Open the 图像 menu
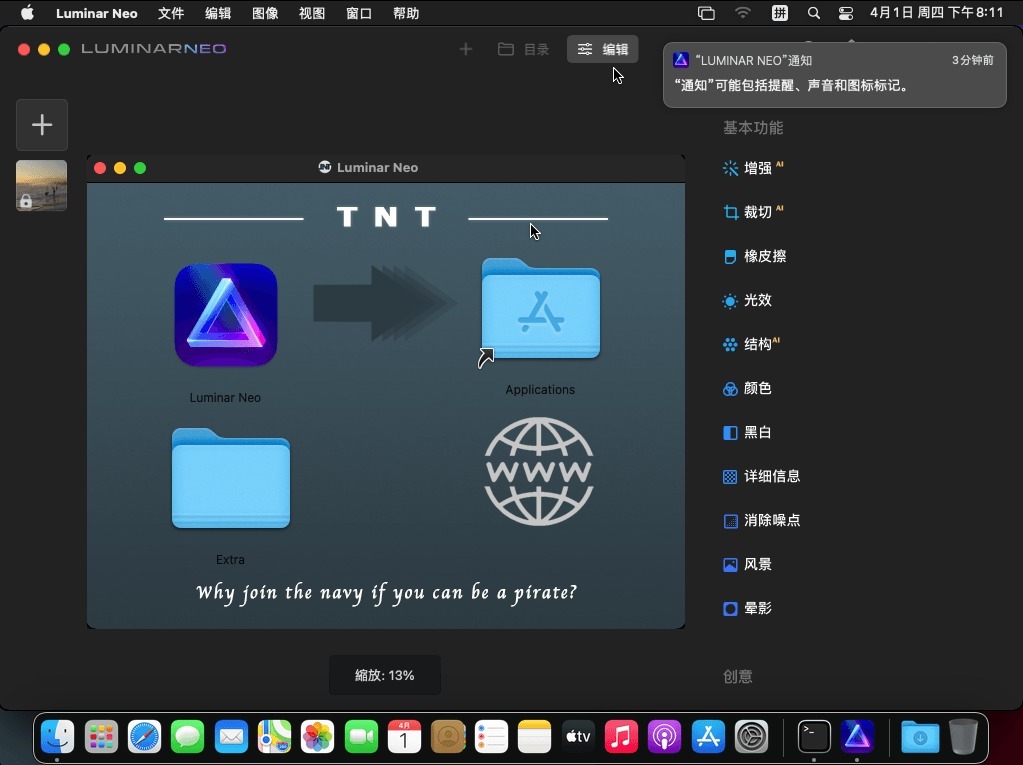This screenshot has width=1023, height=765. click(x=265, y=13)
